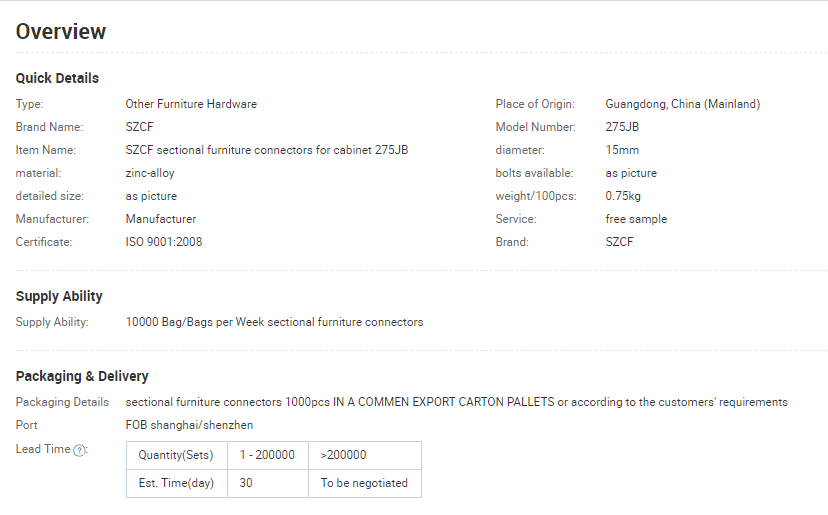Click the 'To be negotiated' cell
828x515 pixels.
pyautogui.click(x=365, y=483)
